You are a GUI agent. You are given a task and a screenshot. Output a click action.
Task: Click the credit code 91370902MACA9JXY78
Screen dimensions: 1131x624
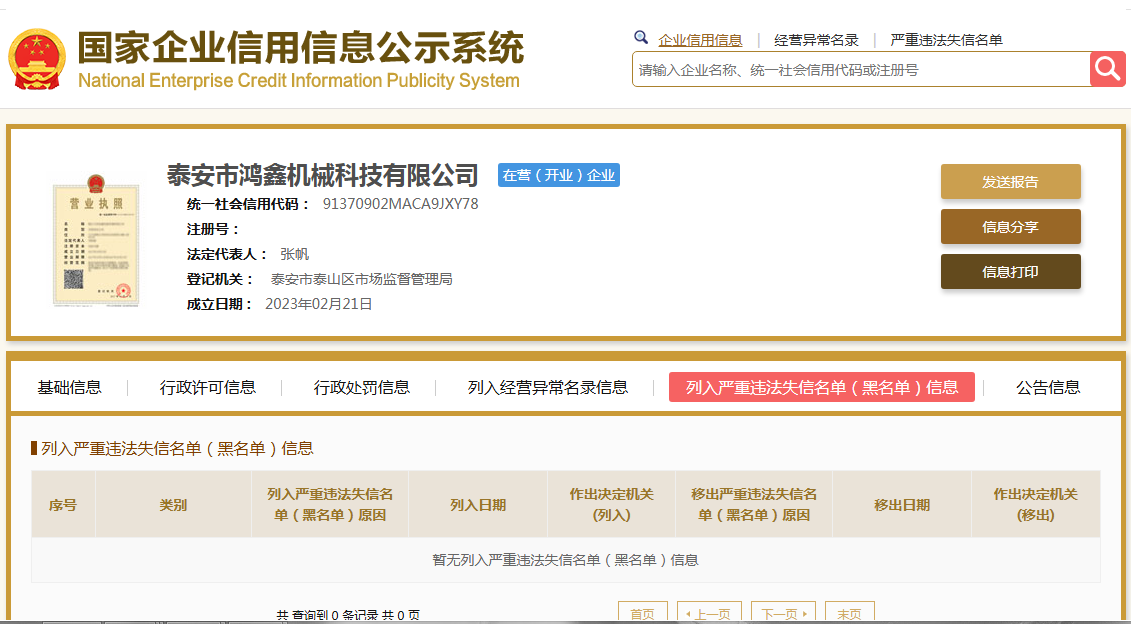[x=400, y=204]
